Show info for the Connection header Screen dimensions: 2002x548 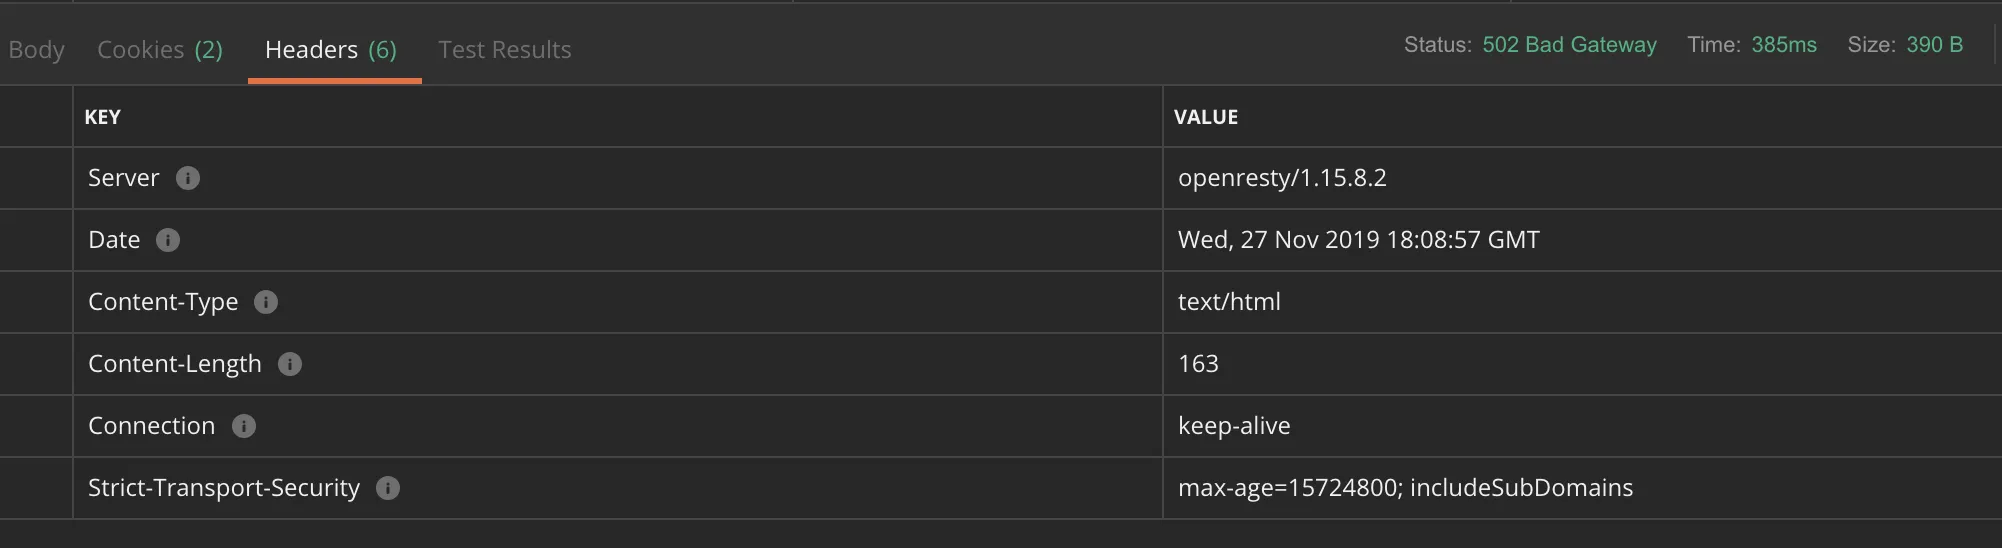244,426
